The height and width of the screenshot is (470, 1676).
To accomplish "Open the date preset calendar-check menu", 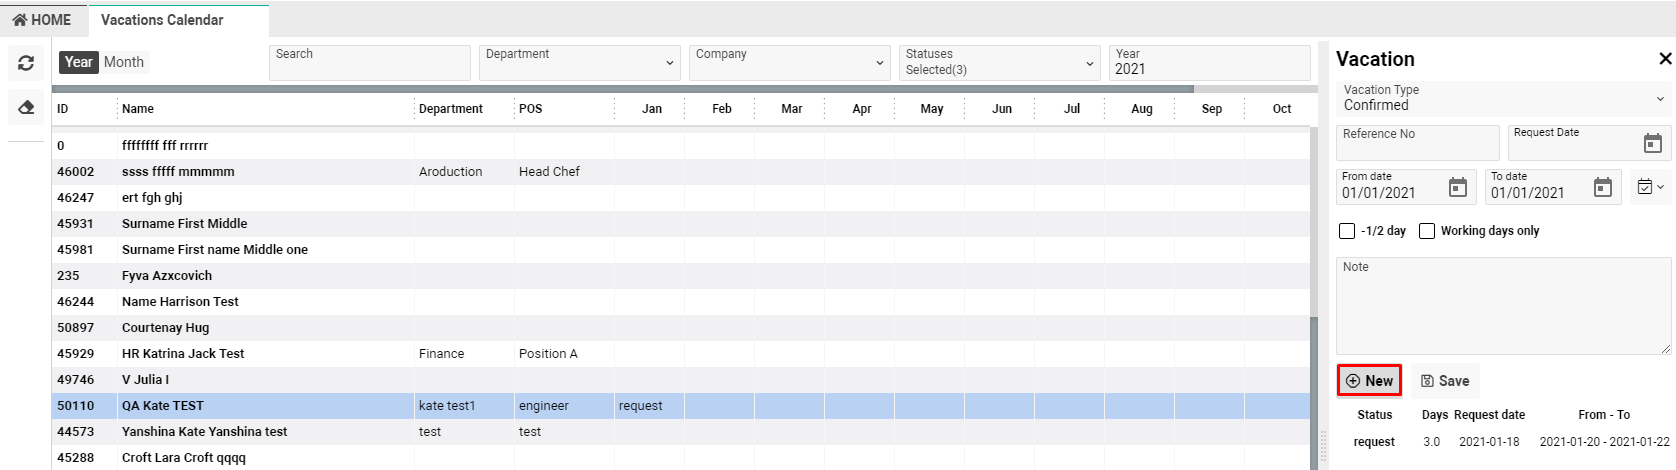I will click(1650, 187).
